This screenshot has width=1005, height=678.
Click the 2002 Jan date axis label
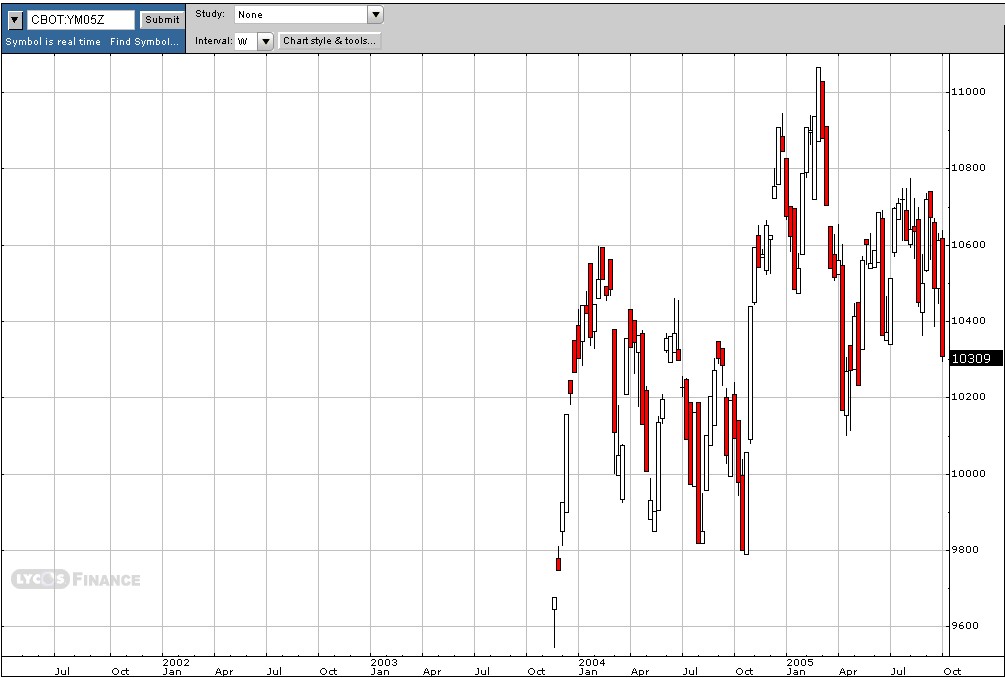(175, 667)
